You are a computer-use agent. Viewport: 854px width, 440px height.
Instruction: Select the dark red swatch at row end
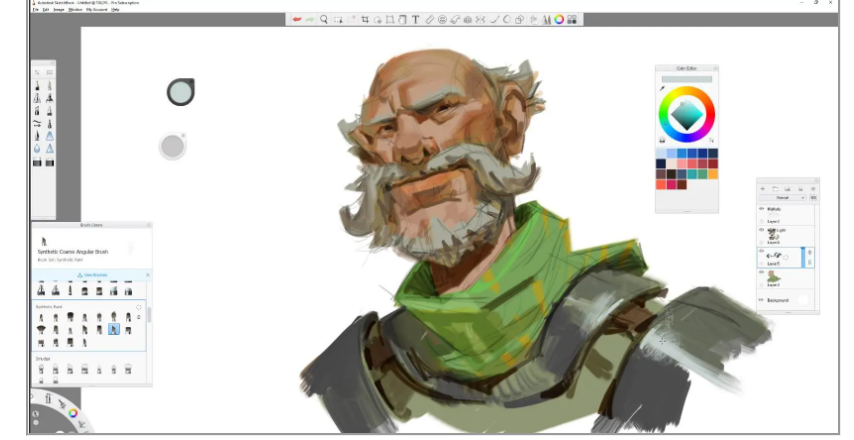(713, 164)
